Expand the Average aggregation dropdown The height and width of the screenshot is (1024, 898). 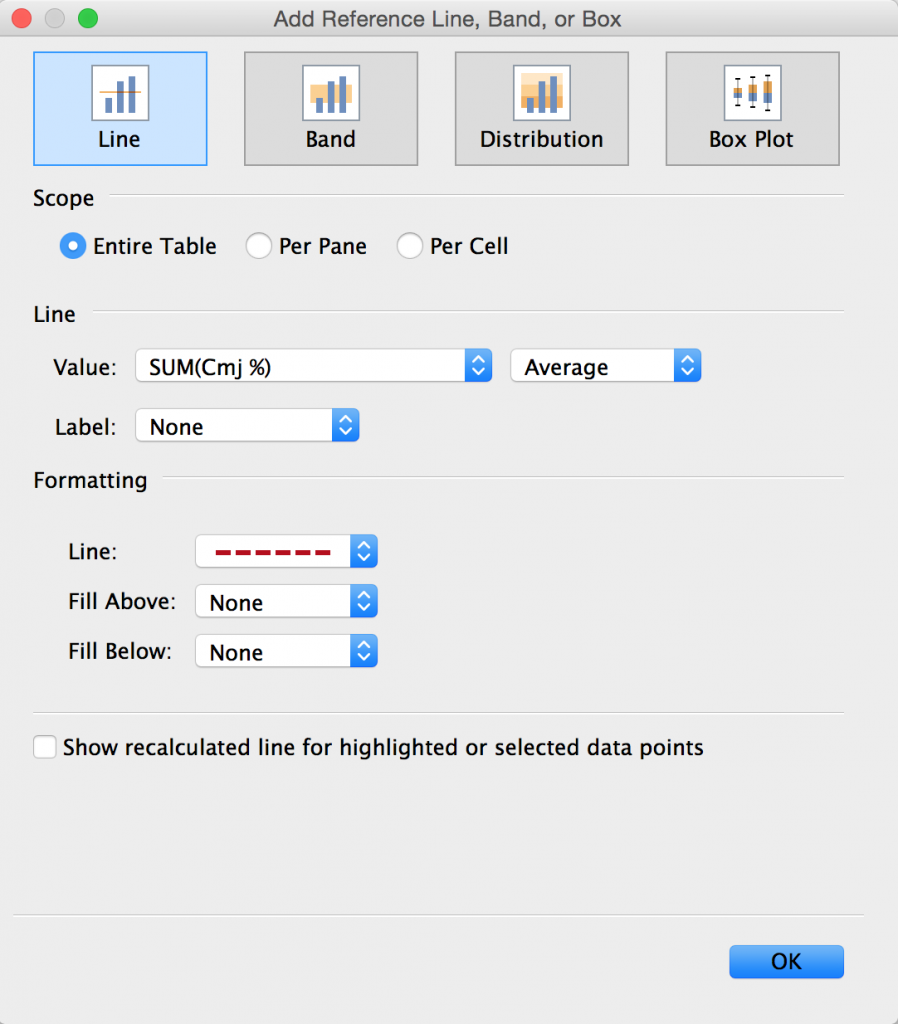605,367
